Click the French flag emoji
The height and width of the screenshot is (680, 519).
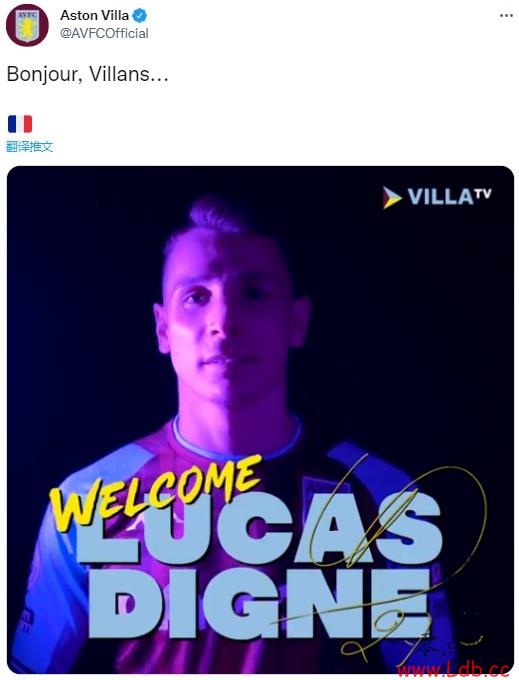pyautogui.click(x=20, y=124)
